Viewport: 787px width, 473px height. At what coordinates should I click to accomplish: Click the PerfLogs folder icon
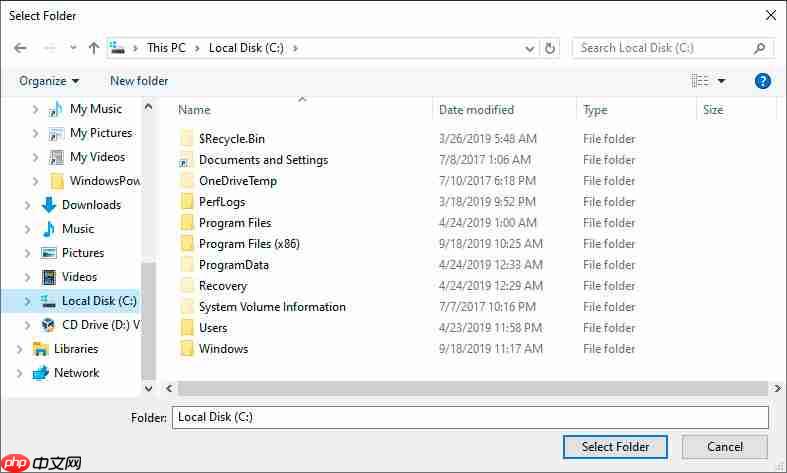tap(187, 202)
